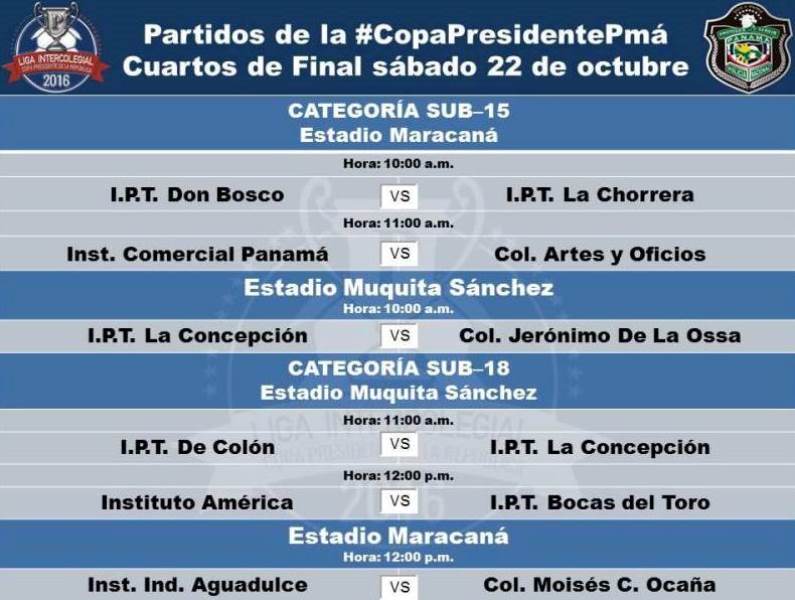Click VS box beside I.P.T. De Colón
795x600 pixels.
[399, 444]
